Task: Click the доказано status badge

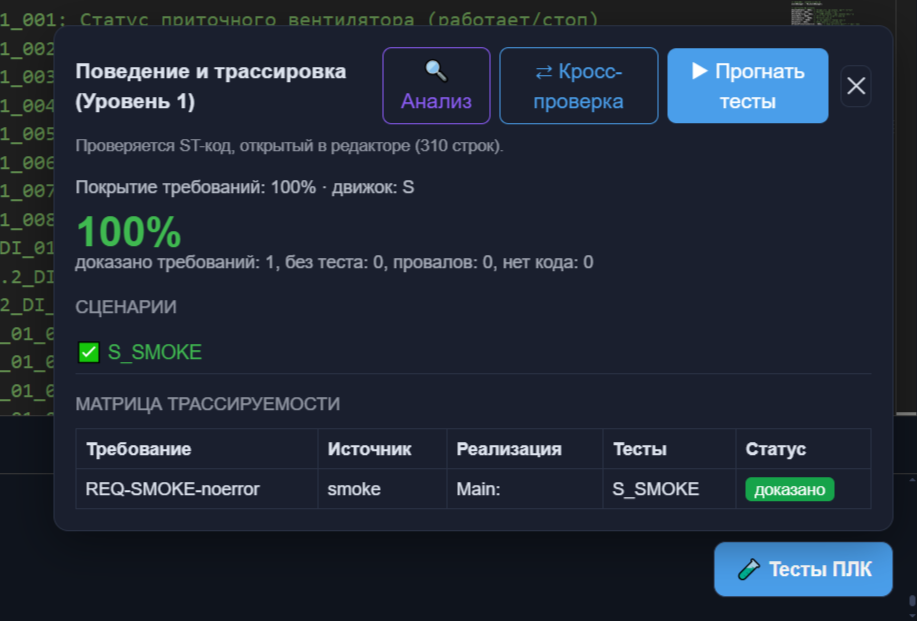Action: click(790, 489)
